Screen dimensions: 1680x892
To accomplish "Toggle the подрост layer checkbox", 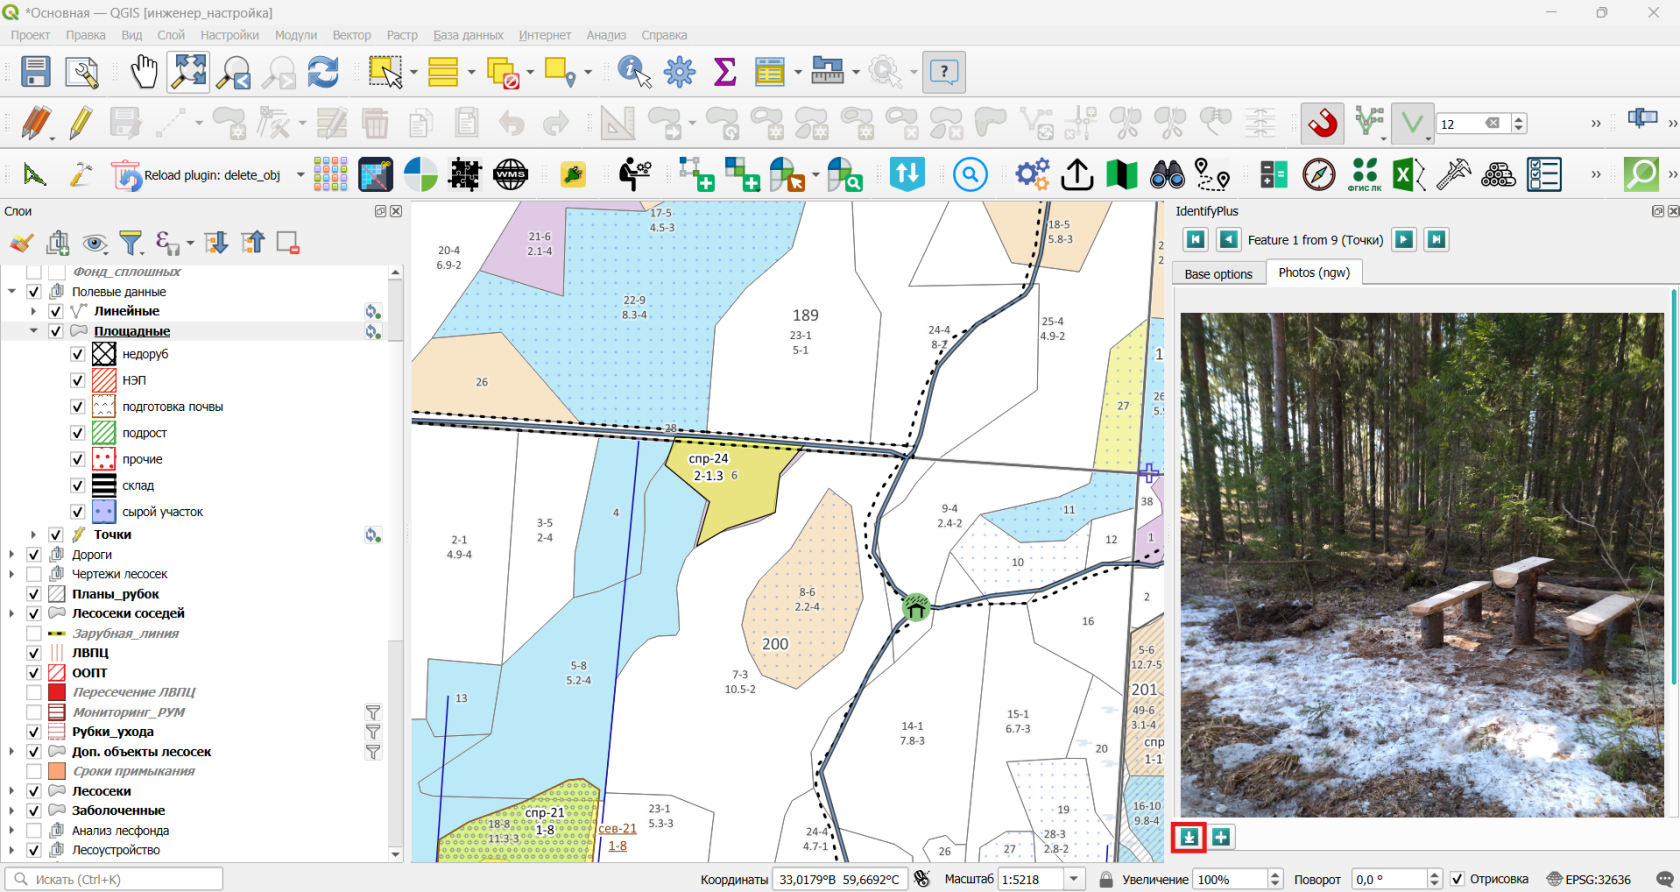I will (77, 433).
